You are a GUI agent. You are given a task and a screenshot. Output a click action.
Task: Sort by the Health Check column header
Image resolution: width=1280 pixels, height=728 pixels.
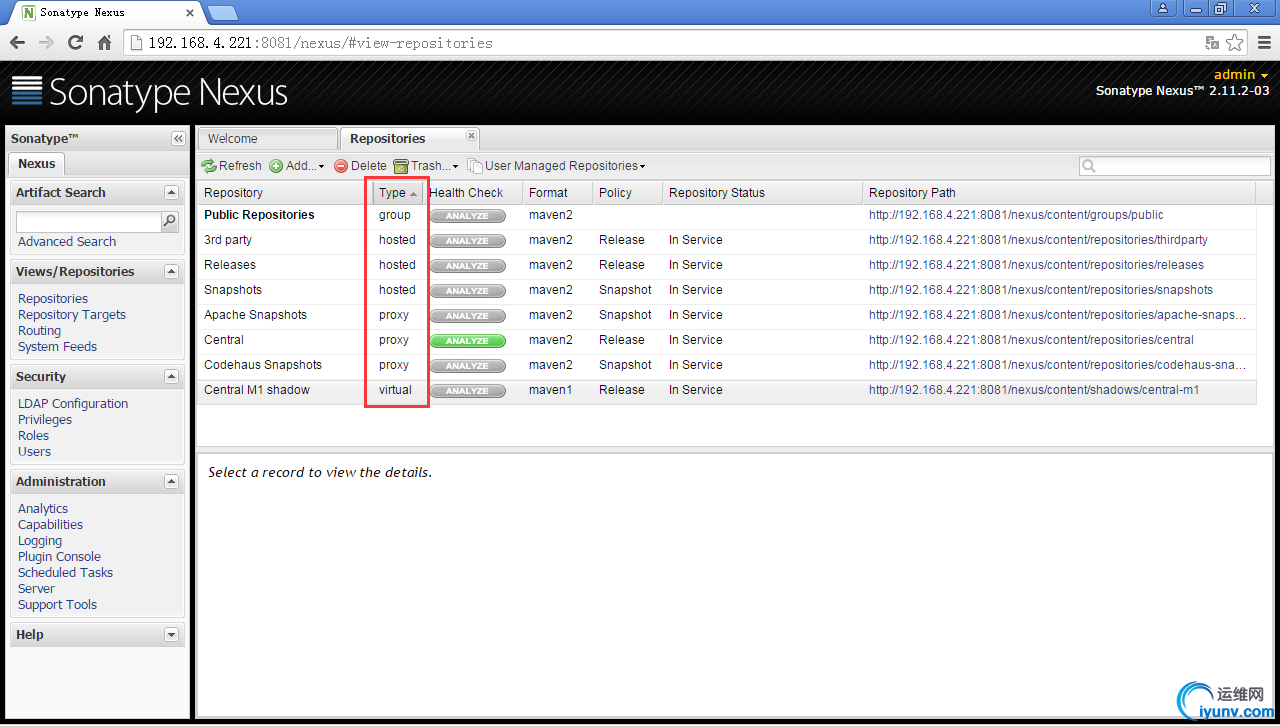coord(472,193)
